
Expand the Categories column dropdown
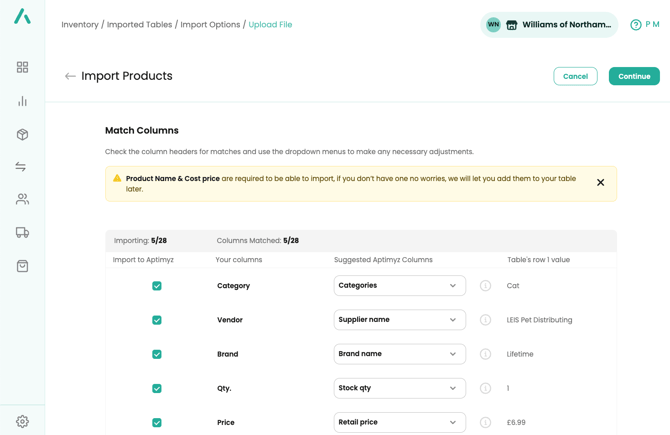(399, 286)
